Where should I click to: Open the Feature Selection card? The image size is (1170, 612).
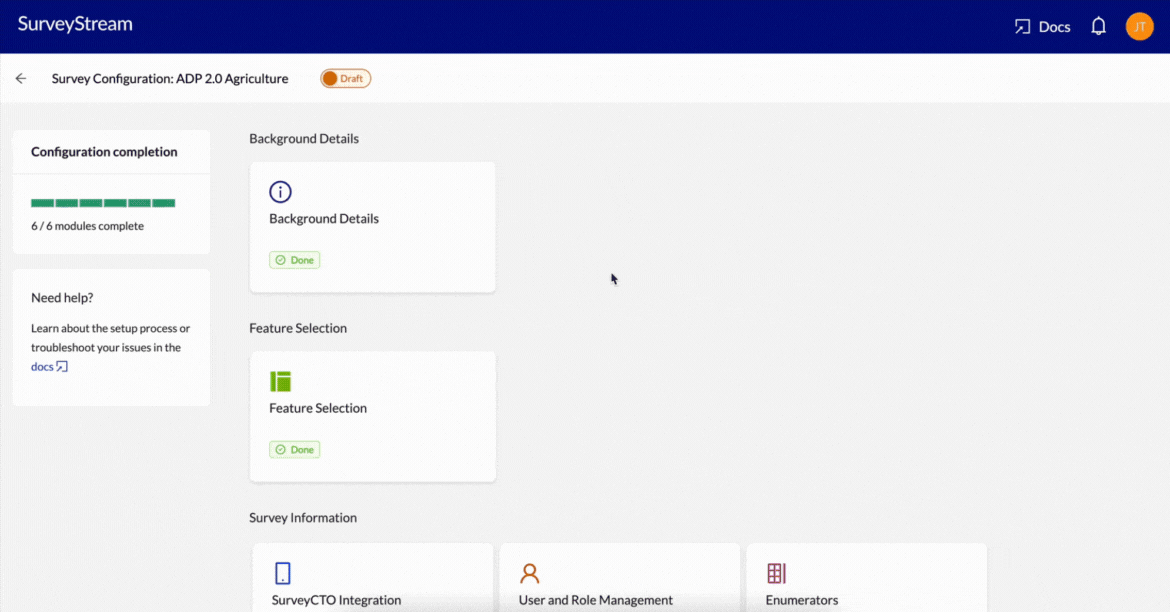pyautogui.click(x=372, y=416)
